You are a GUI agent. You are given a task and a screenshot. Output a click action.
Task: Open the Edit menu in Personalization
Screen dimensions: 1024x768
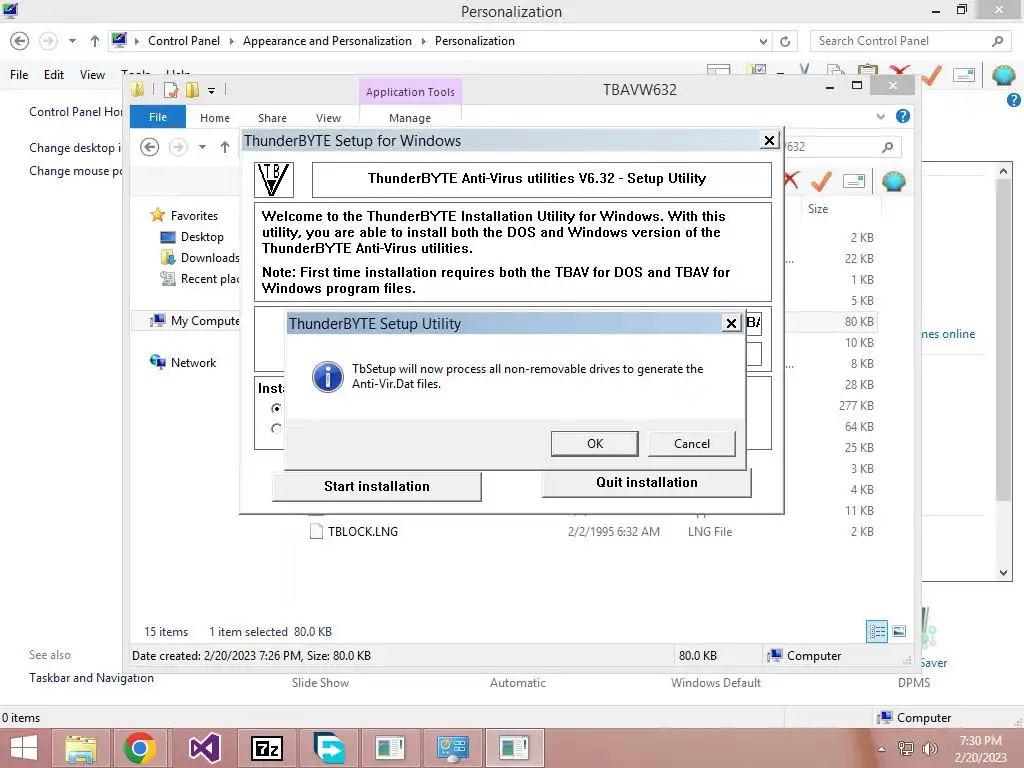click(54, 75)
